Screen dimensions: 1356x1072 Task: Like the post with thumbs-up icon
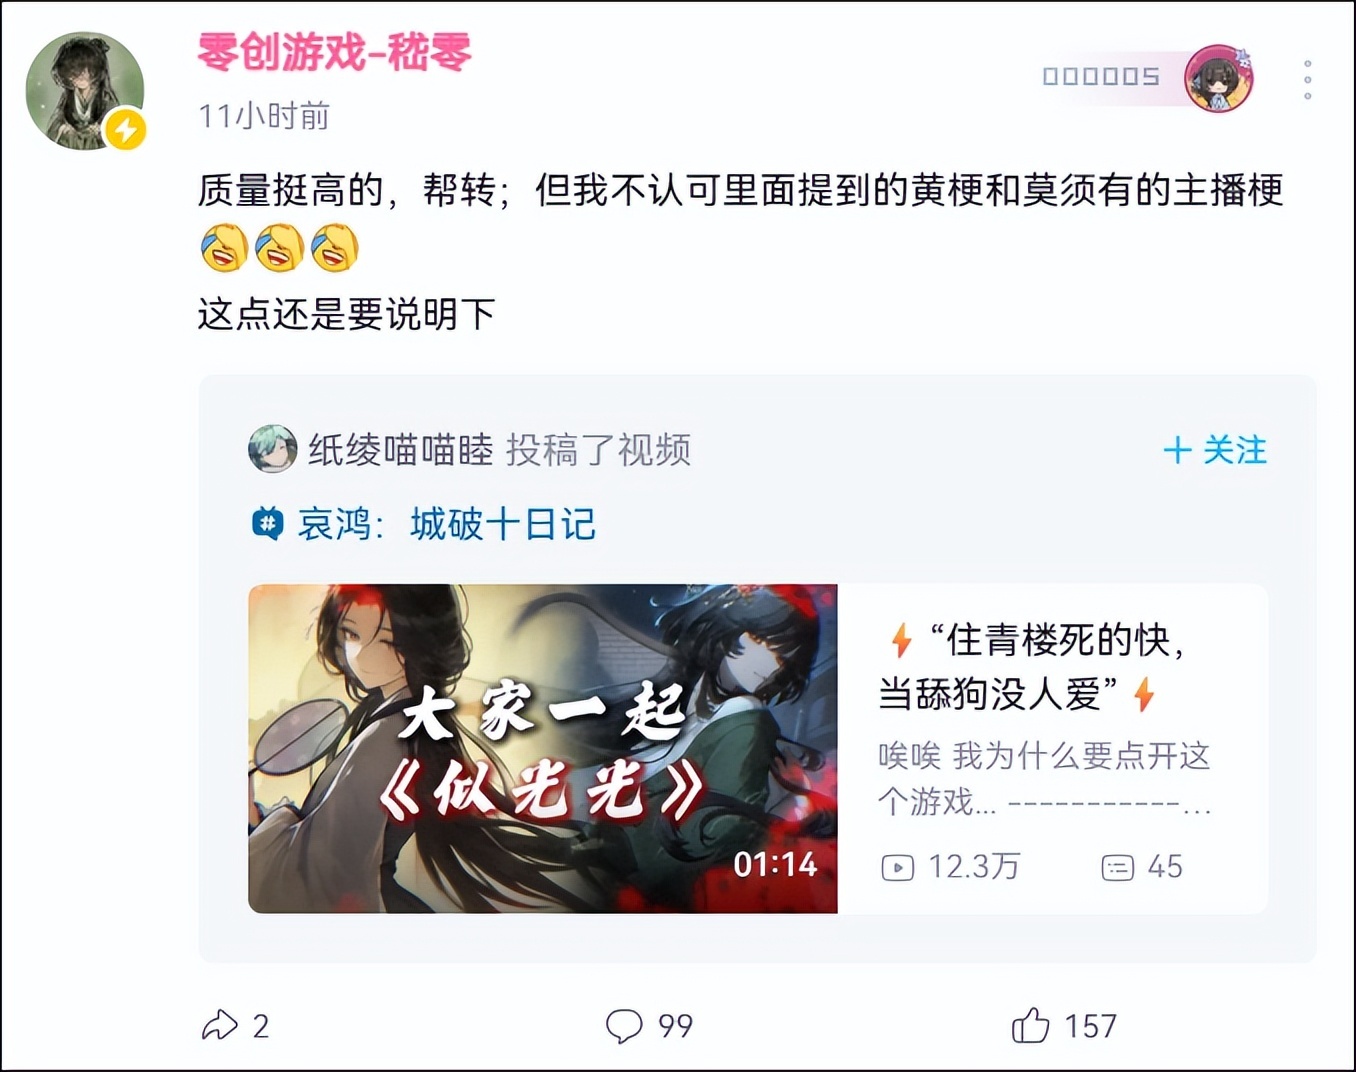coord(1030,1025)
